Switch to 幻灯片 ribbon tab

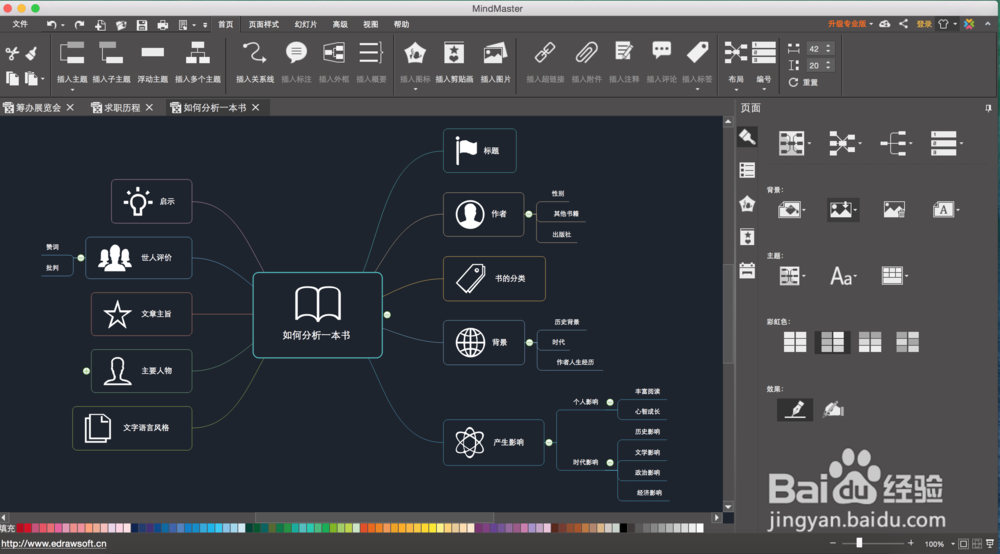pyautogui.click(x=305, y=24)
